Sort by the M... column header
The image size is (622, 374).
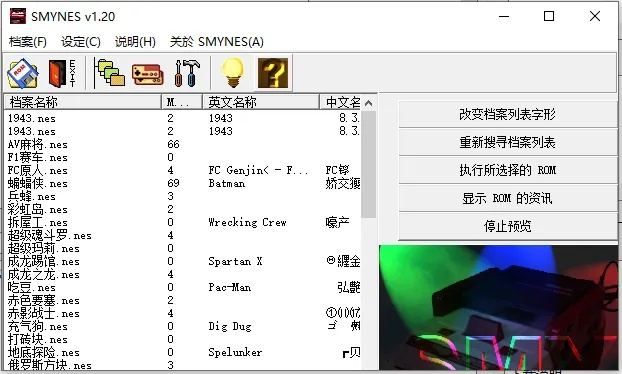[182, 102]
